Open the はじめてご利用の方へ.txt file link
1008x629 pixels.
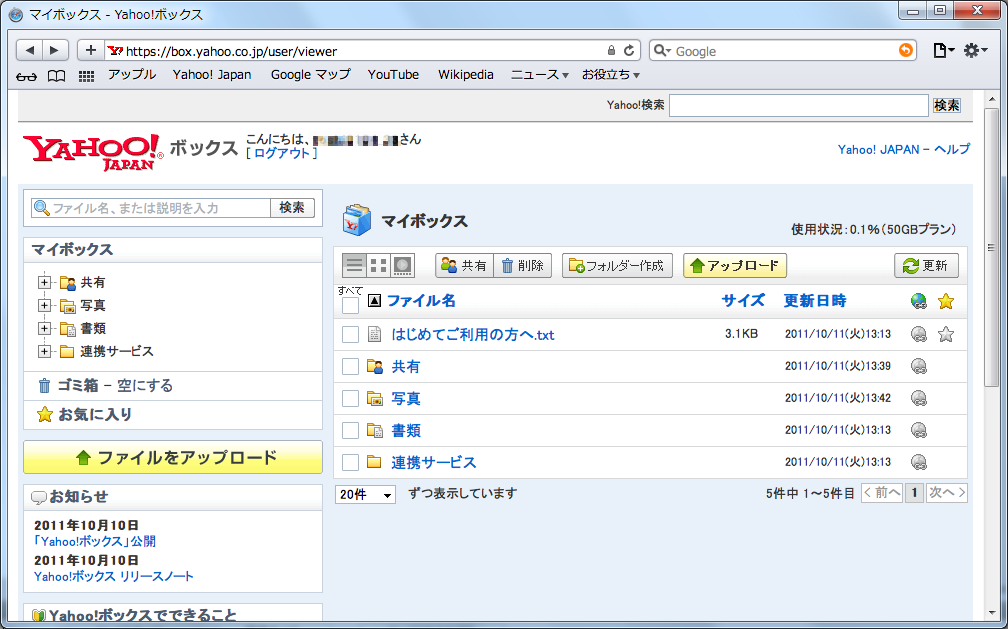coord(472,334)
